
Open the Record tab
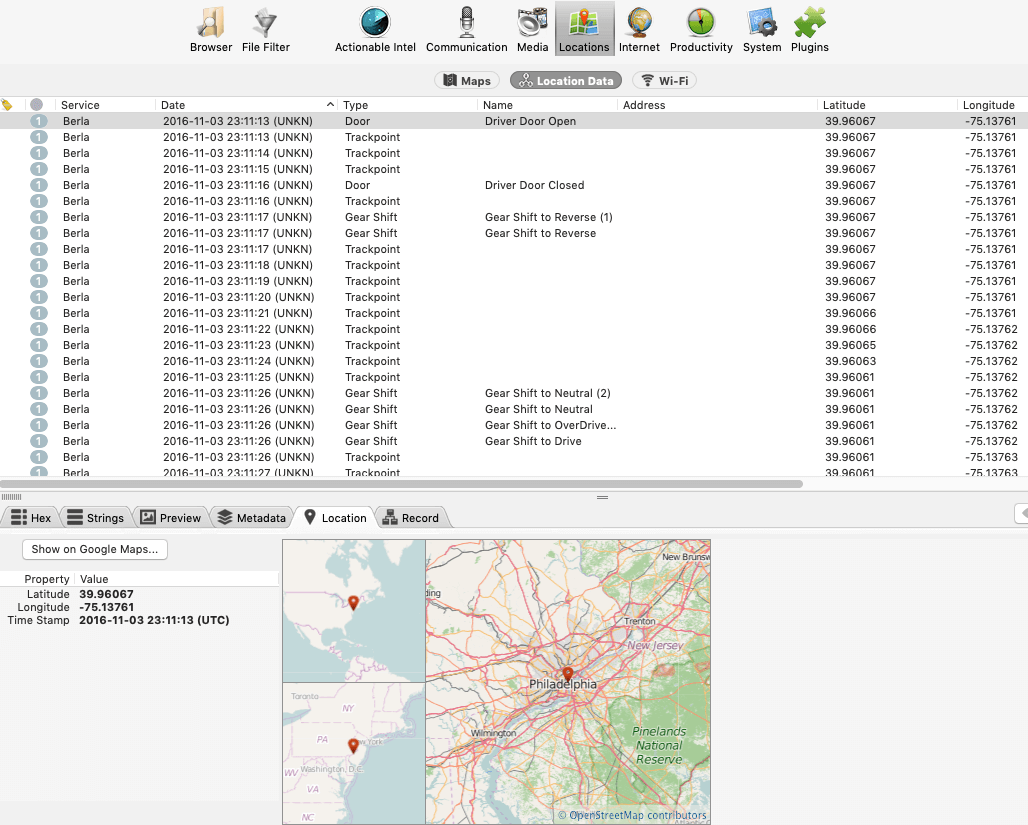click(x=412, y=517)
